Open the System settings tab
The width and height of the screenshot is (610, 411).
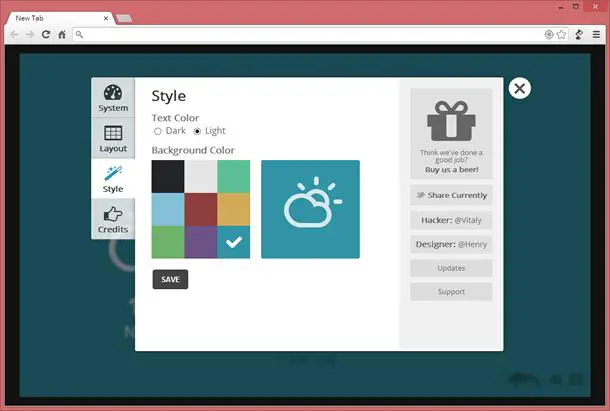[113, 98]
